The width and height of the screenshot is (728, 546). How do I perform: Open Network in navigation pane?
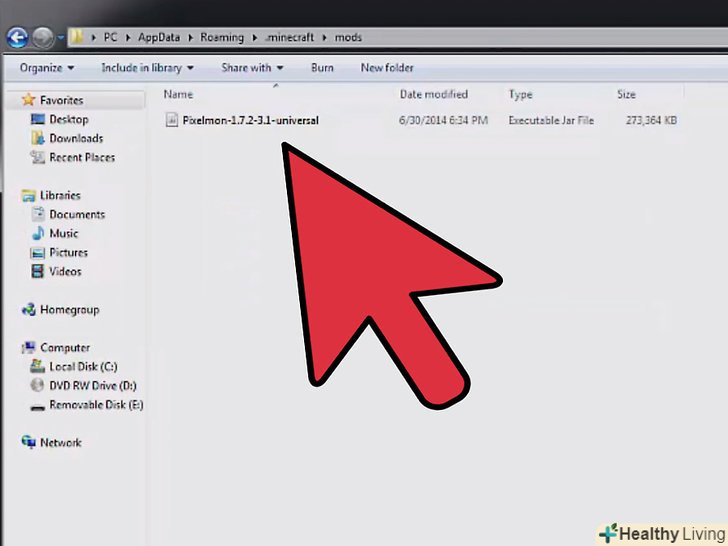point(61,443)
